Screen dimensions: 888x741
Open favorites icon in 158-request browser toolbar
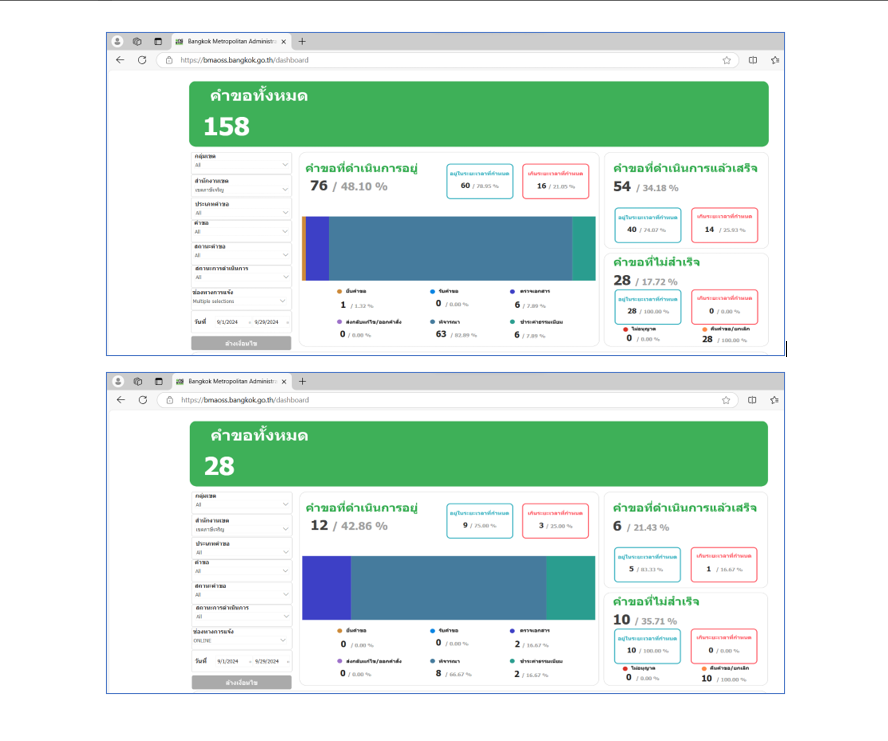(775, 60)
